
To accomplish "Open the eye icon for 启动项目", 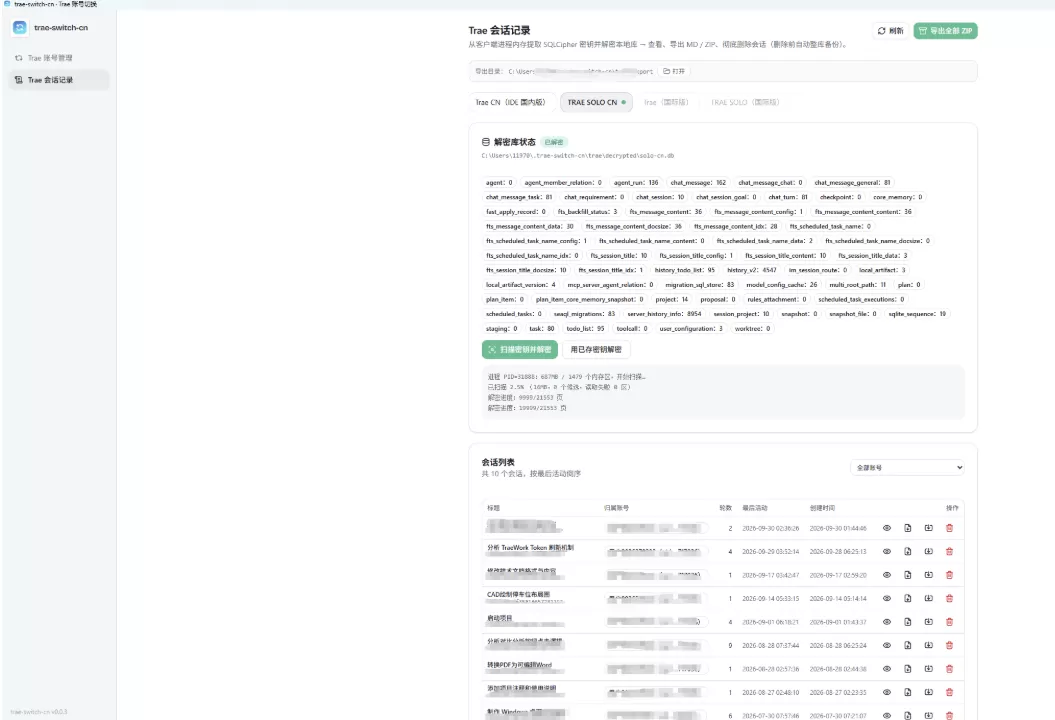I will [887, 622].
